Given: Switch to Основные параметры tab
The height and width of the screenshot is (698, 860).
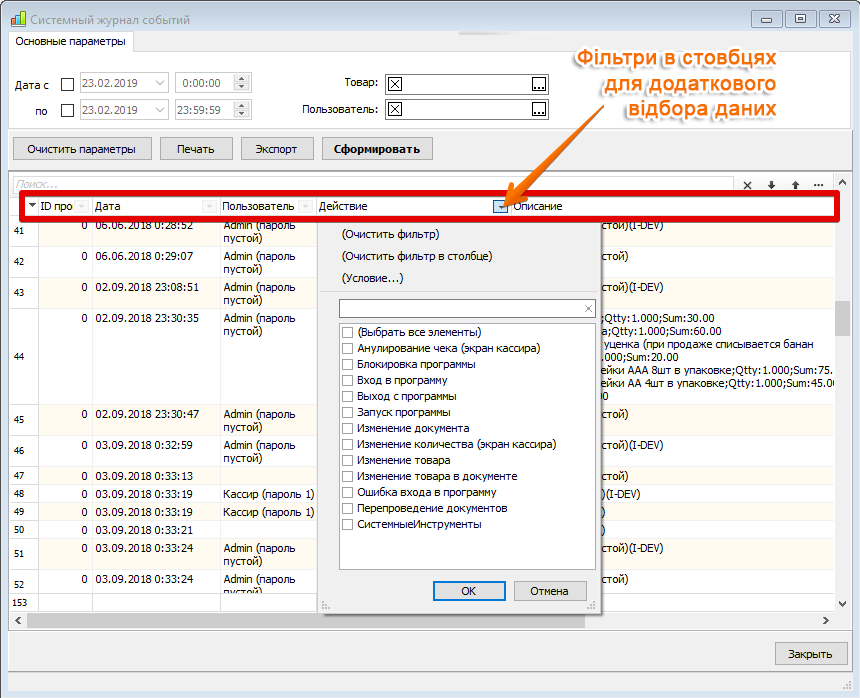Looking at the screenshot, I should 70,41.
